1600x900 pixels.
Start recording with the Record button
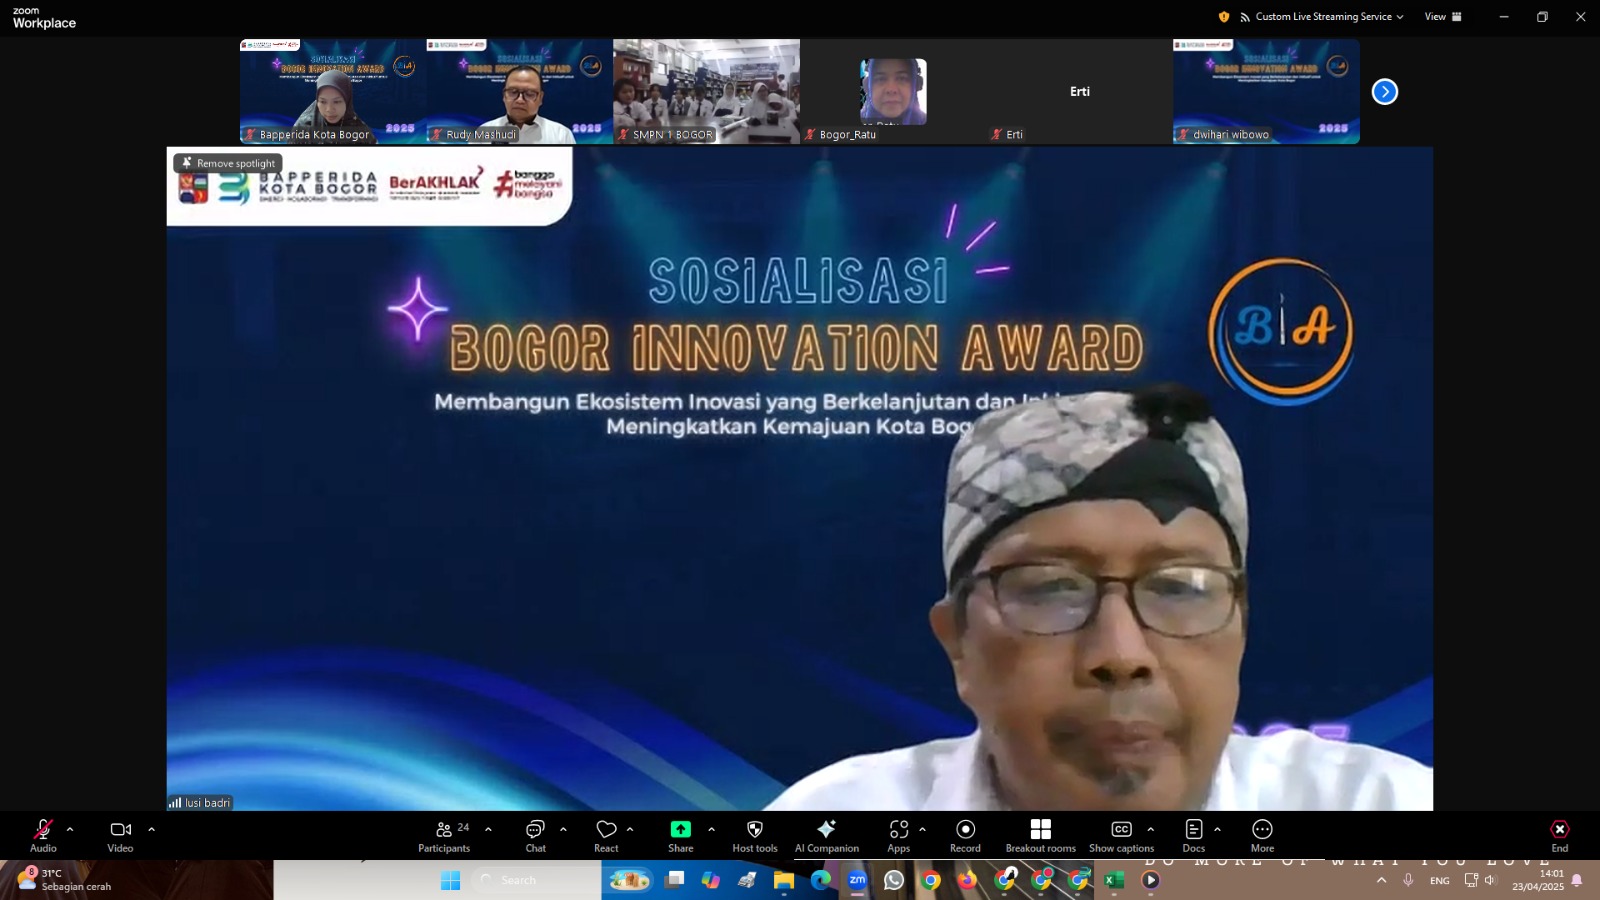click(x=965, y=836)
